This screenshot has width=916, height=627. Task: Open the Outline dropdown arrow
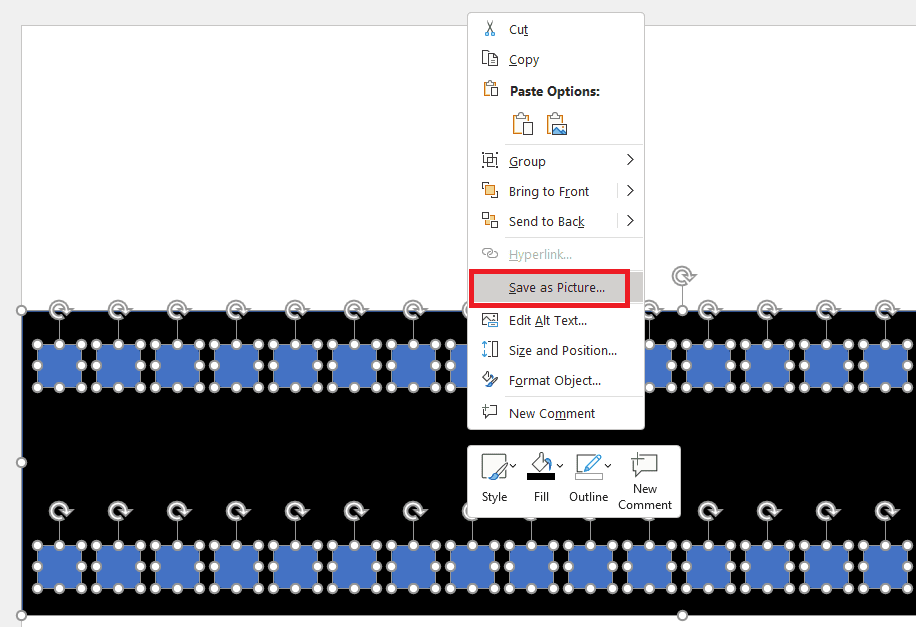click(608, 466)
